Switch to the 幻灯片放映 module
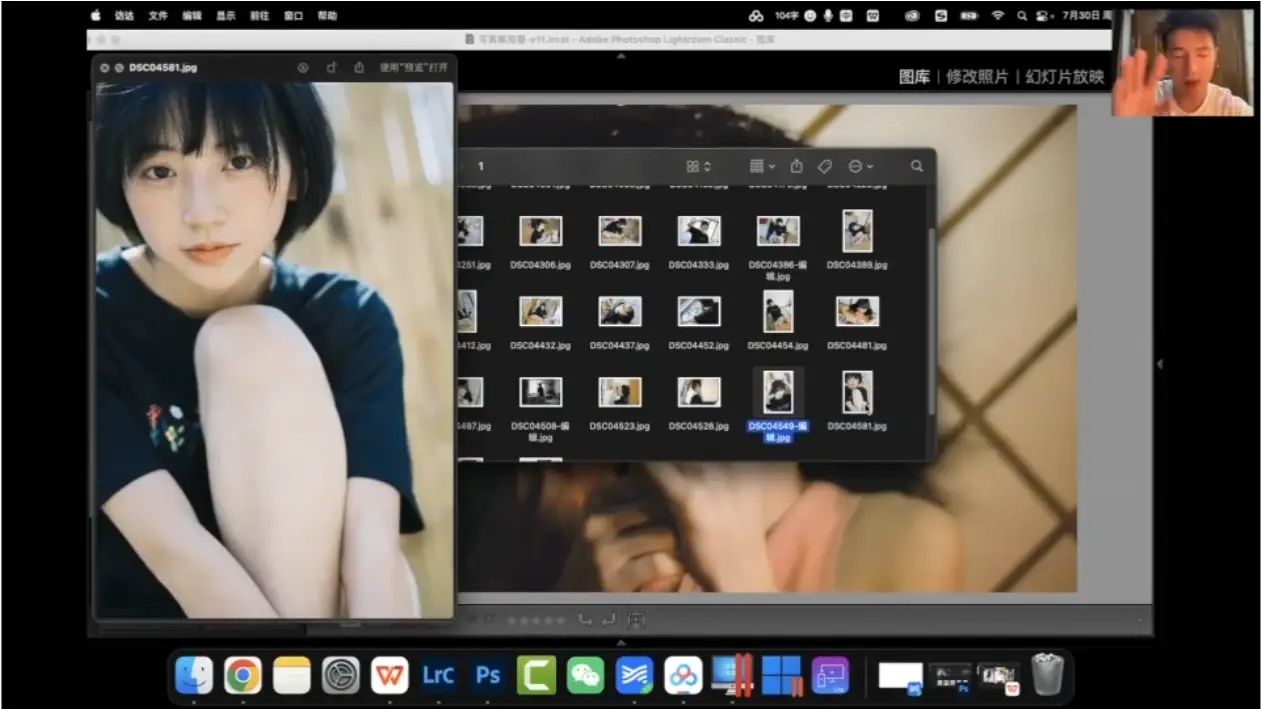 point(1064,77)
